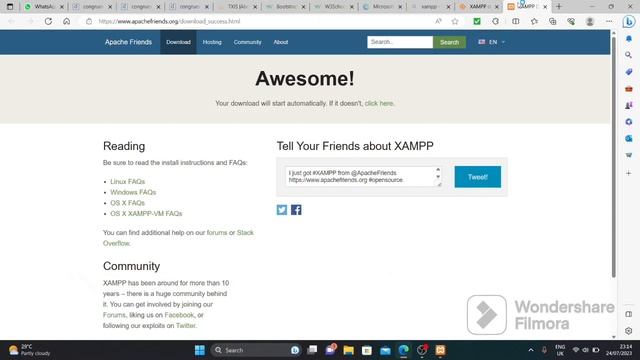Screen dimensions: 640x360
Task: Click the browser home icon
Action: [67, 21]
